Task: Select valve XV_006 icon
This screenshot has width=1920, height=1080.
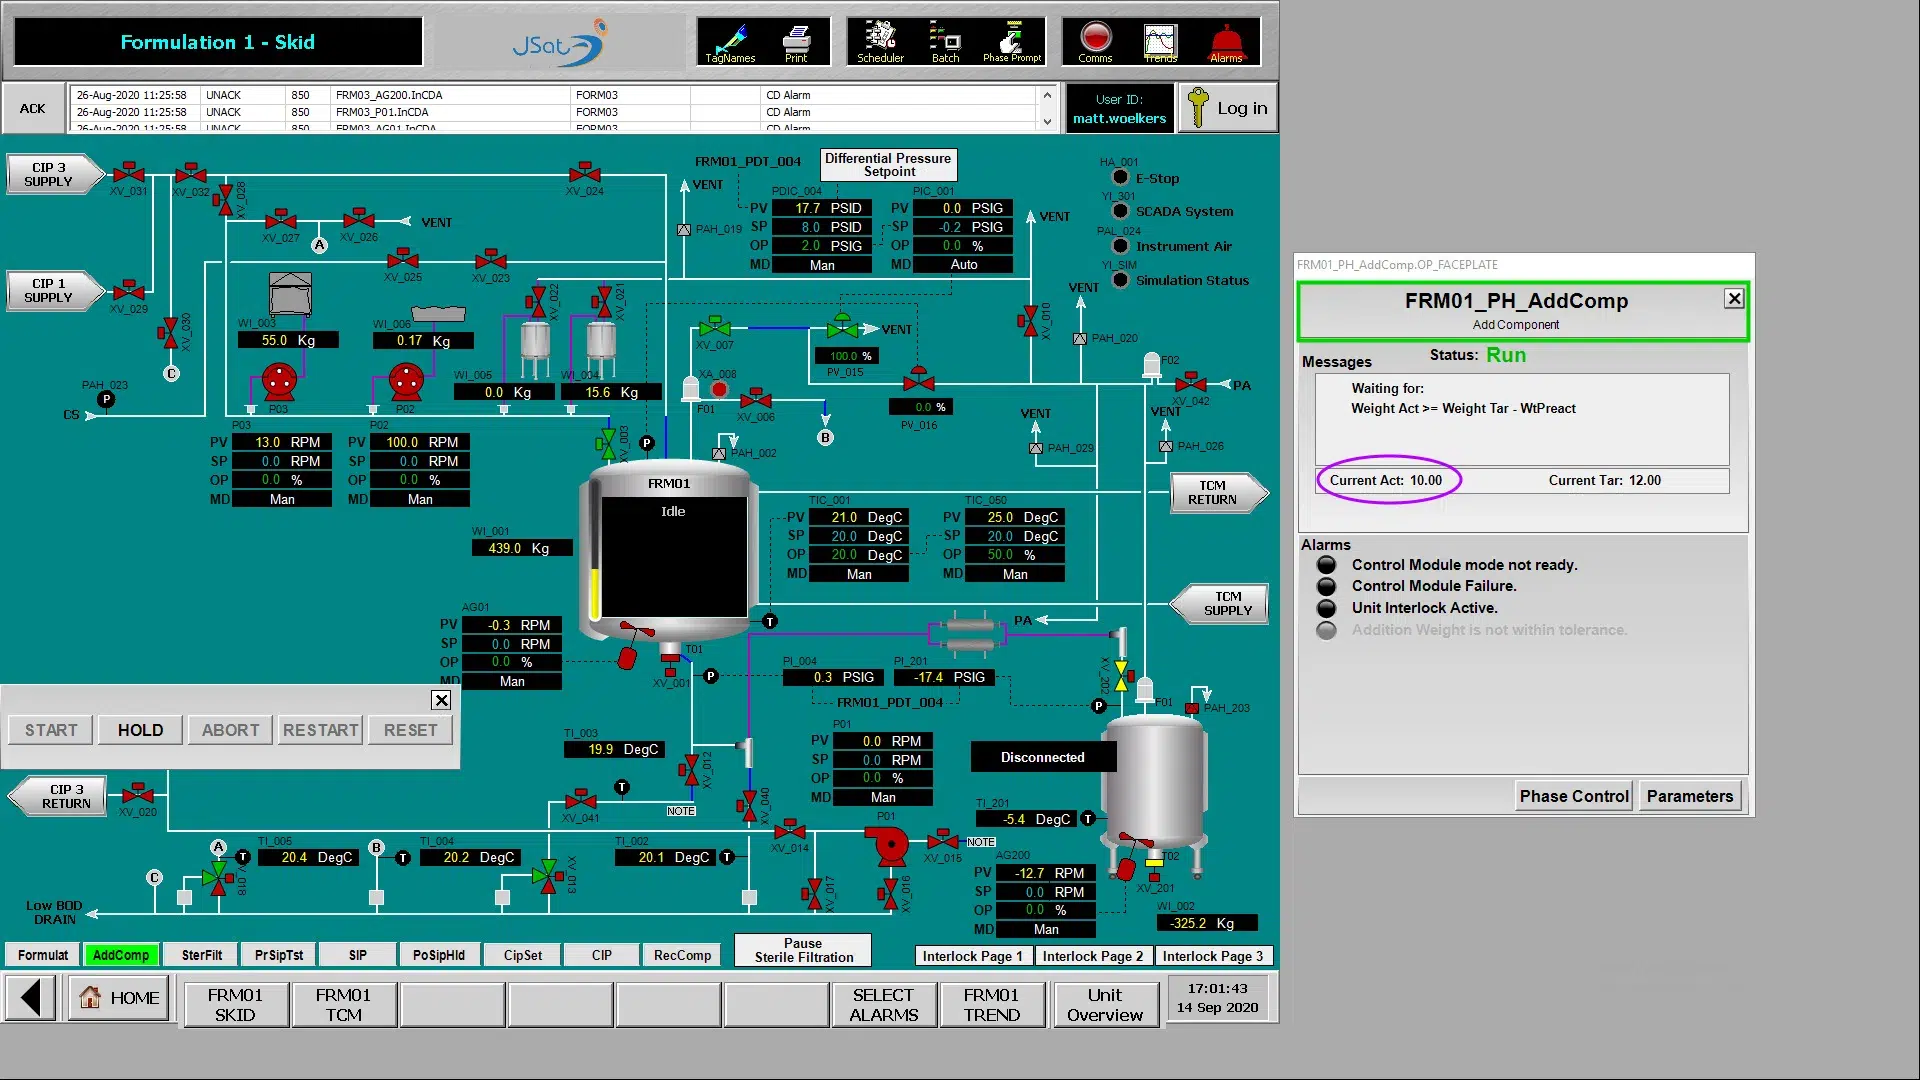Action: (756, 398)
